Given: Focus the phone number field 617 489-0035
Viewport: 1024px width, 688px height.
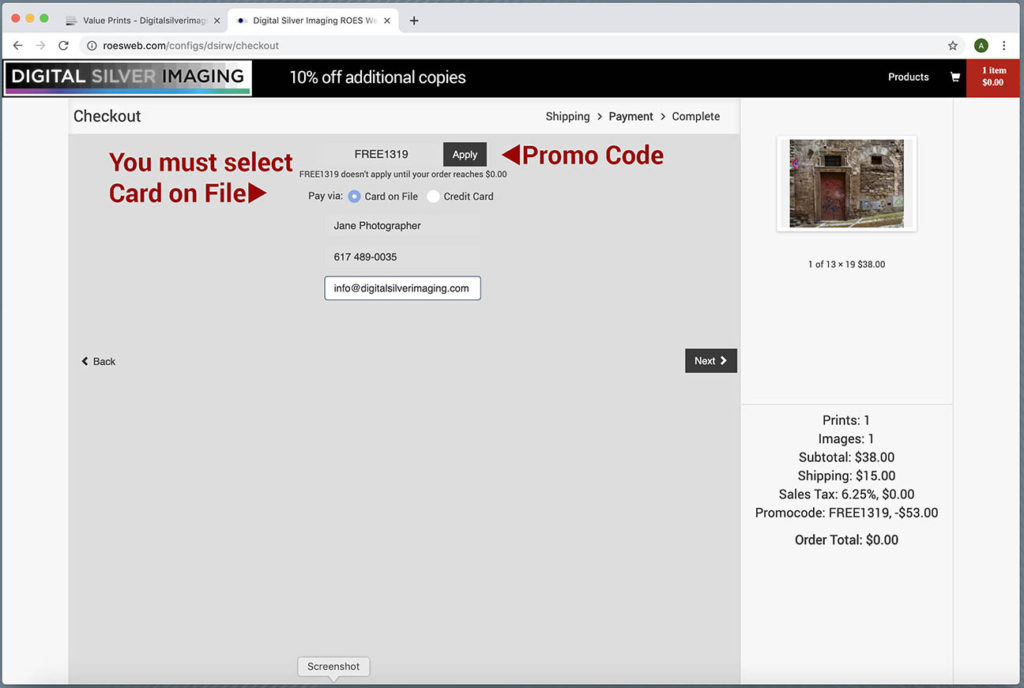Looking at the screenshot, I should [x=402, y=257].
